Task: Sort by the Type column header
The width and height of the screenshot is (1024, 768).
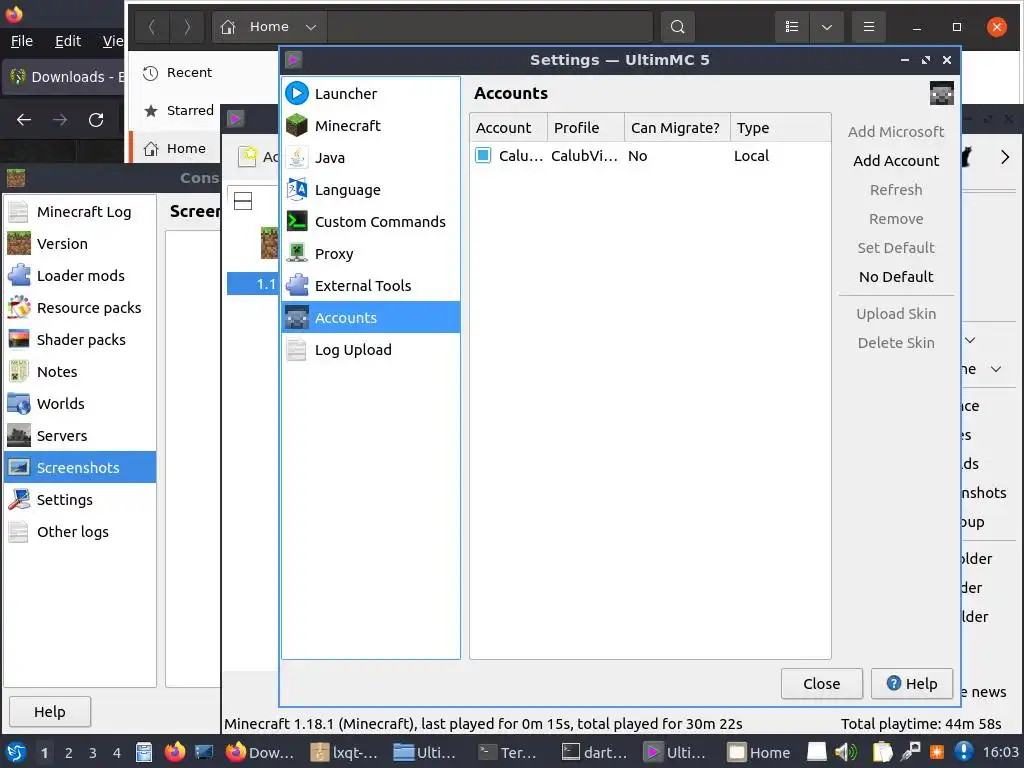Action: click(x=780, y=128)
